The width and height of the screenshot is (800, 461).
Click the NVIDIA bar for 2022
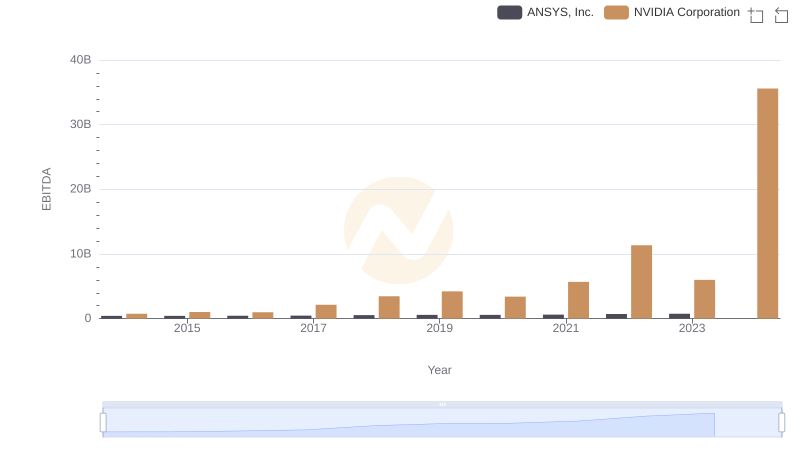pos(641,282)
